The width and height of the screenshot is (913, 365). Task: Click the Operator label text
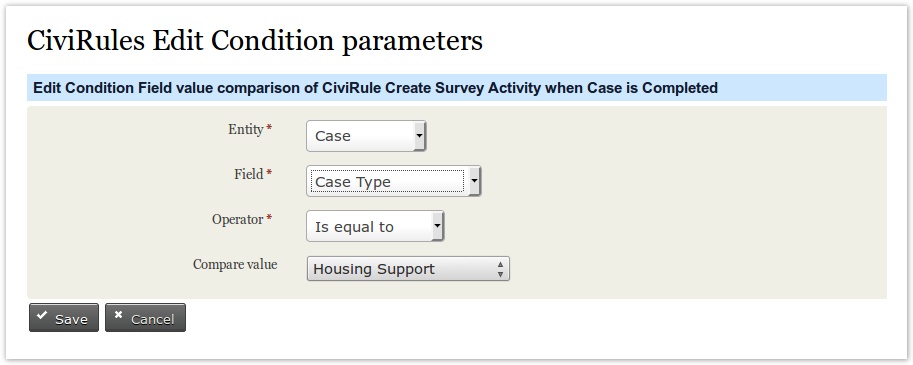[x=238, y=219]
